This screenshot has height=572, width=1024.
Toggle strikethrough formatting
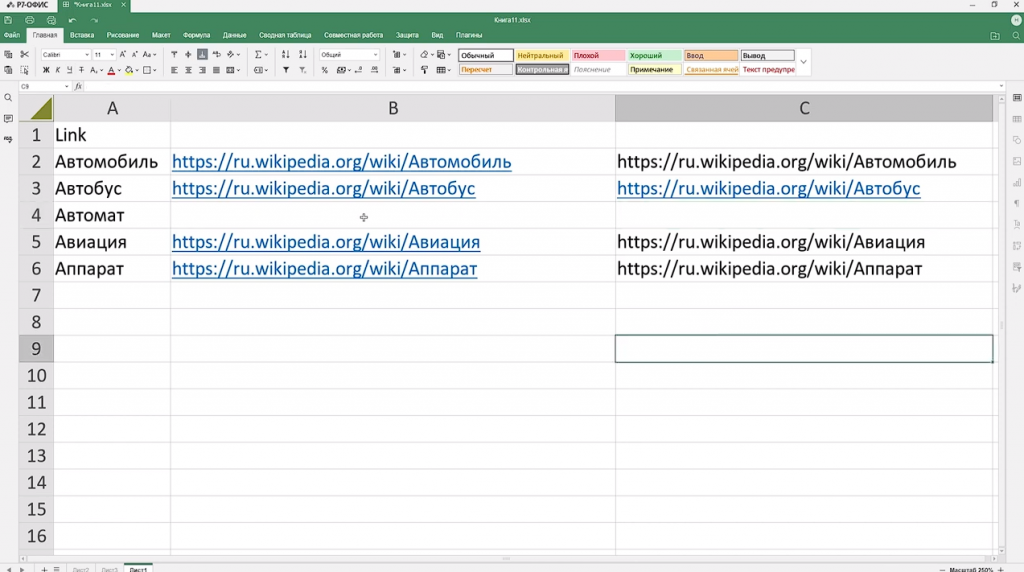[81, 70]
